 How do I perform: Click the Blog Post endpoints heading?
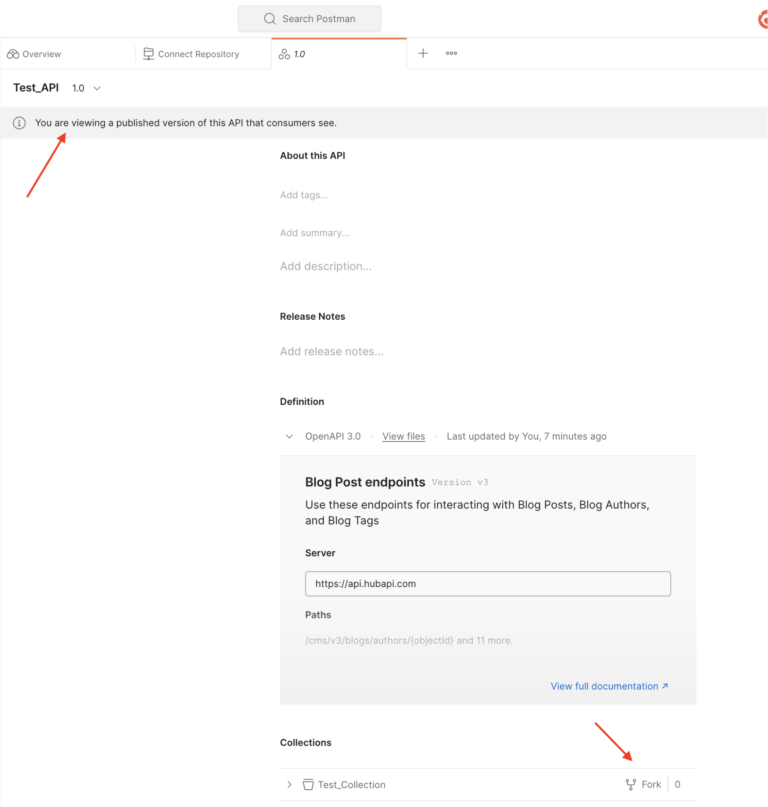click(x=365, y=482)
